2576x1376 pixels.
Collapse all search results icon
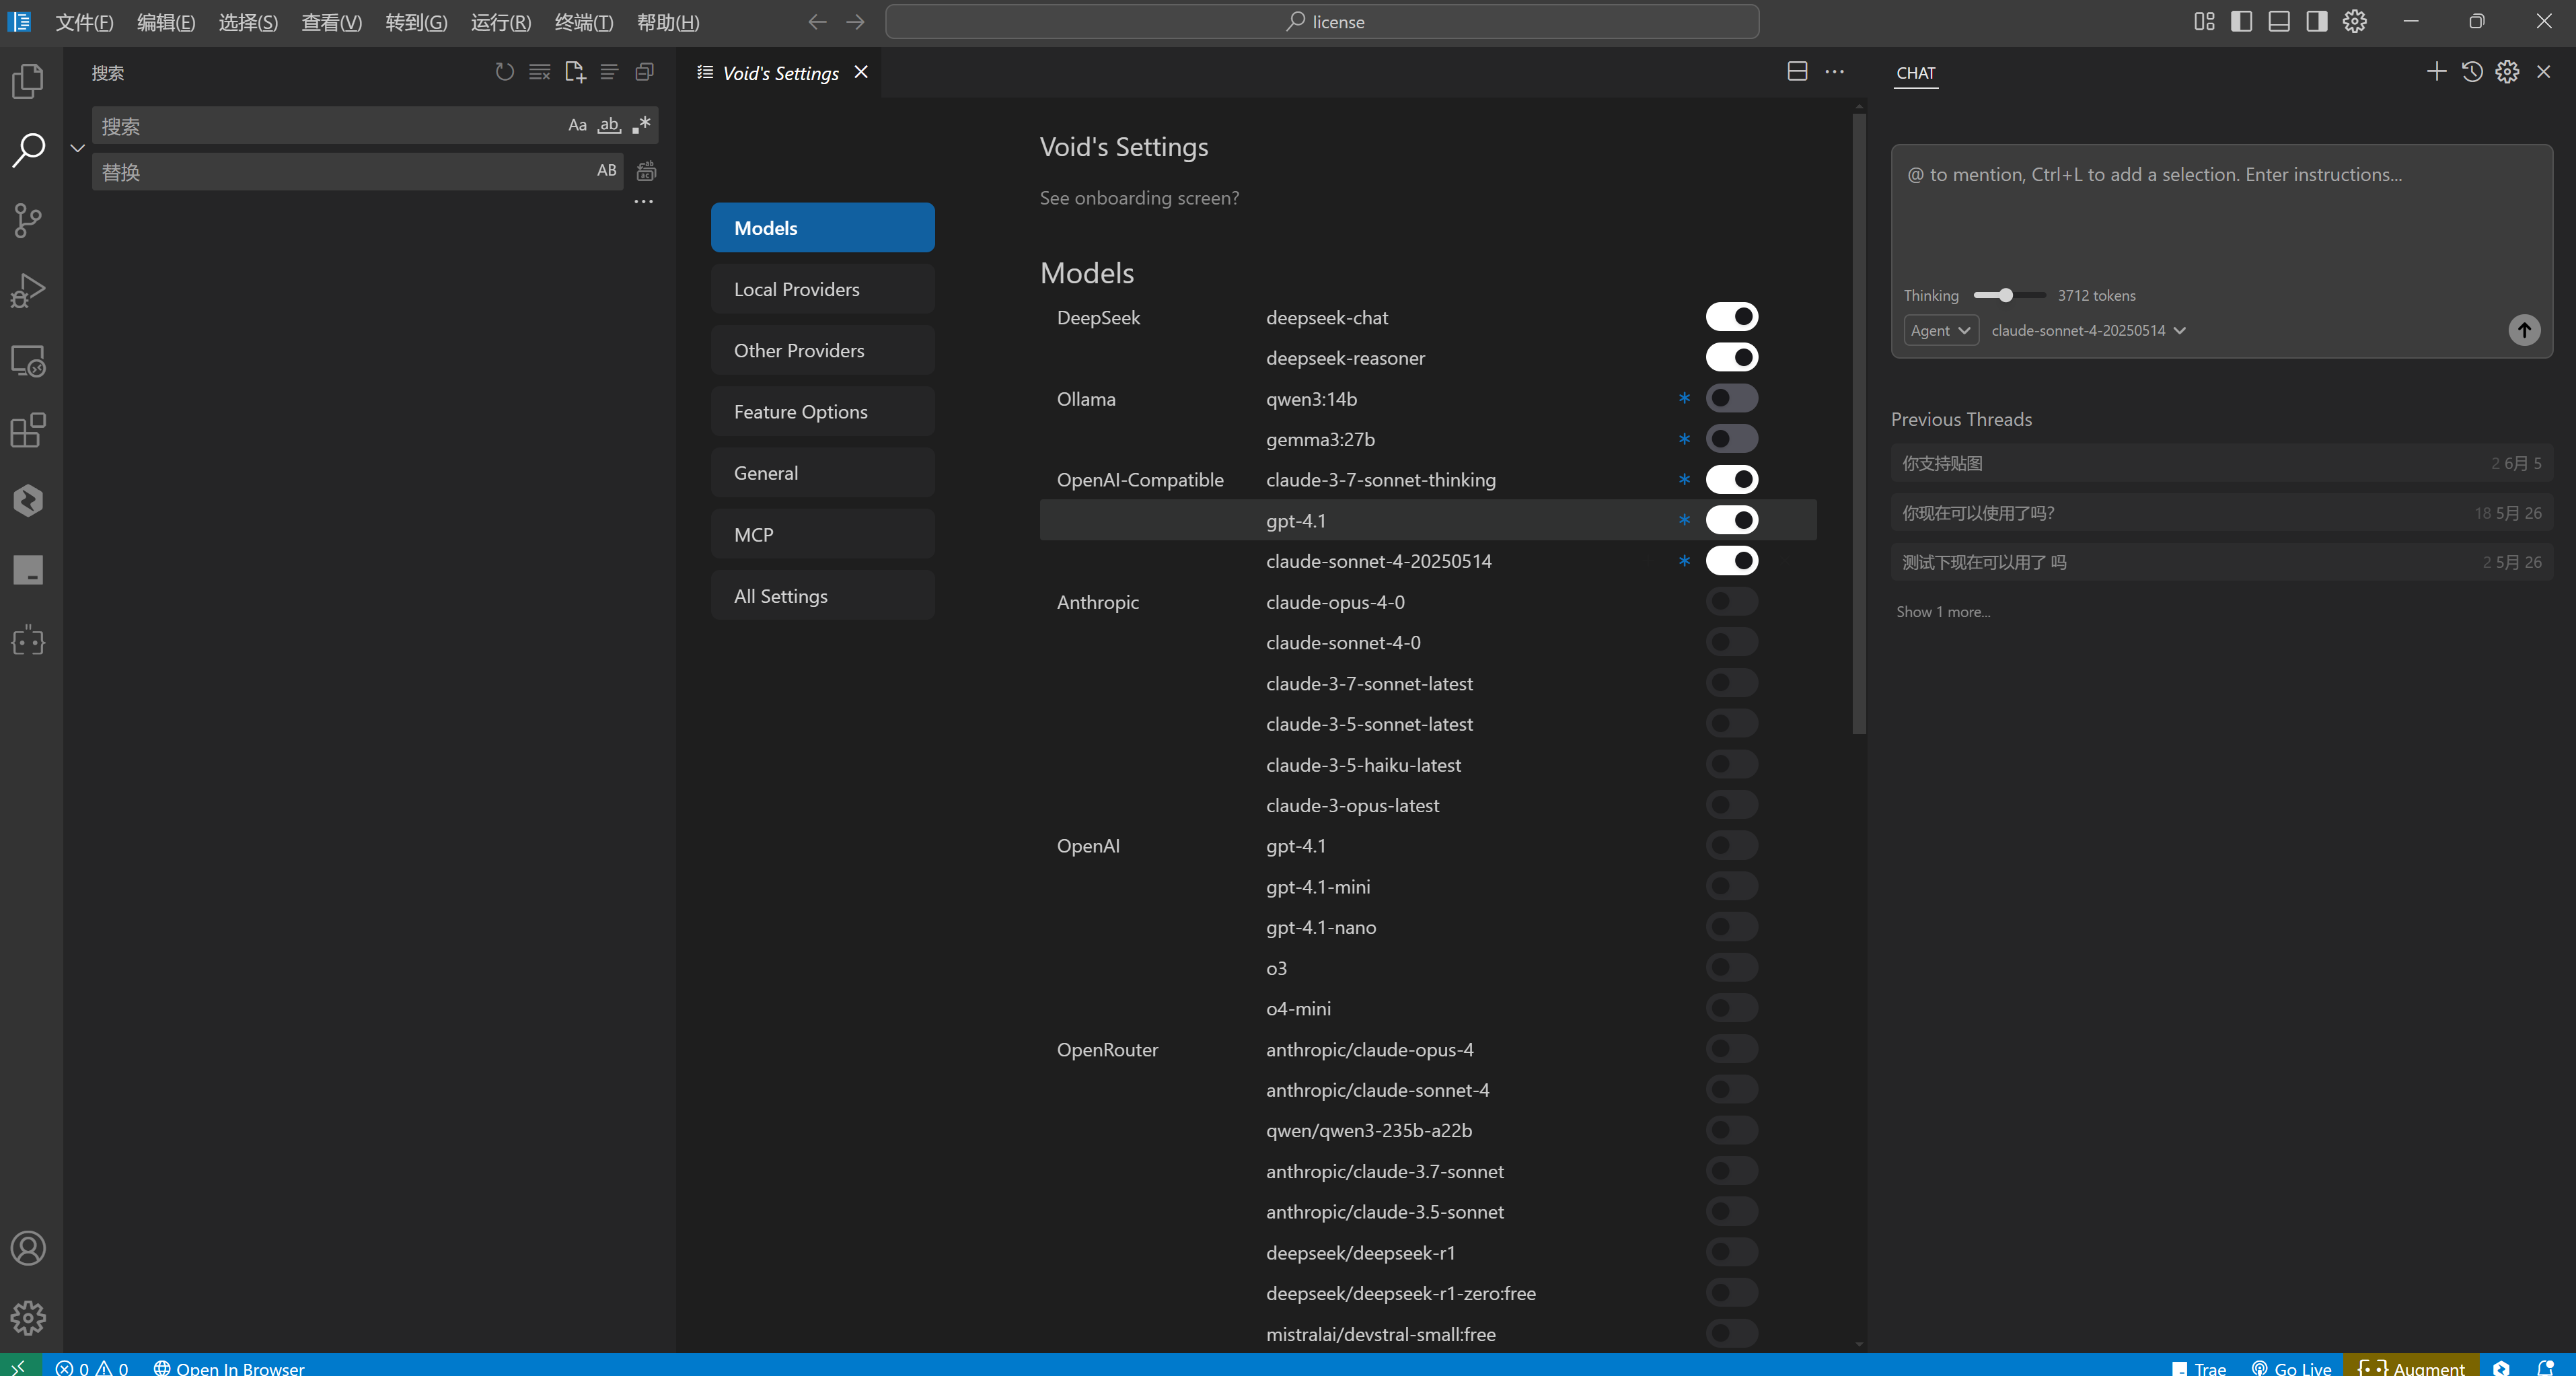click(645, 72)
